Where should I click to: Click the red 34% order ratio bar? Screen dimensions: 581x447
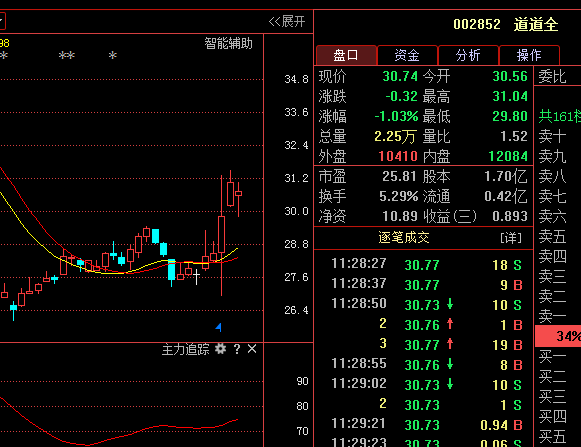[558, 336]
